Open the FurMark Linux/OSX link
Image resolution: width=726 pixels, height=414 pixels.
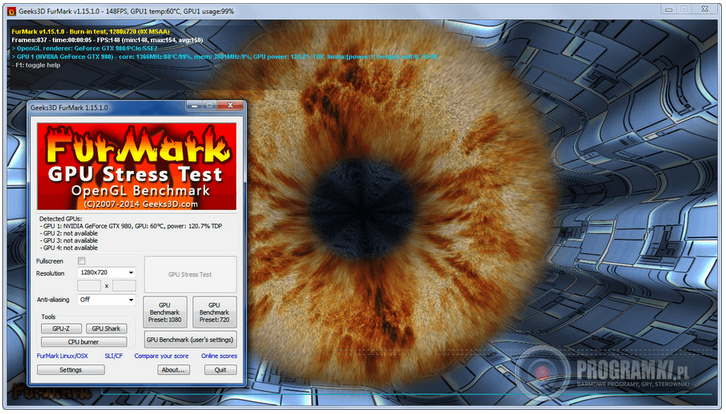pos(62,356)
